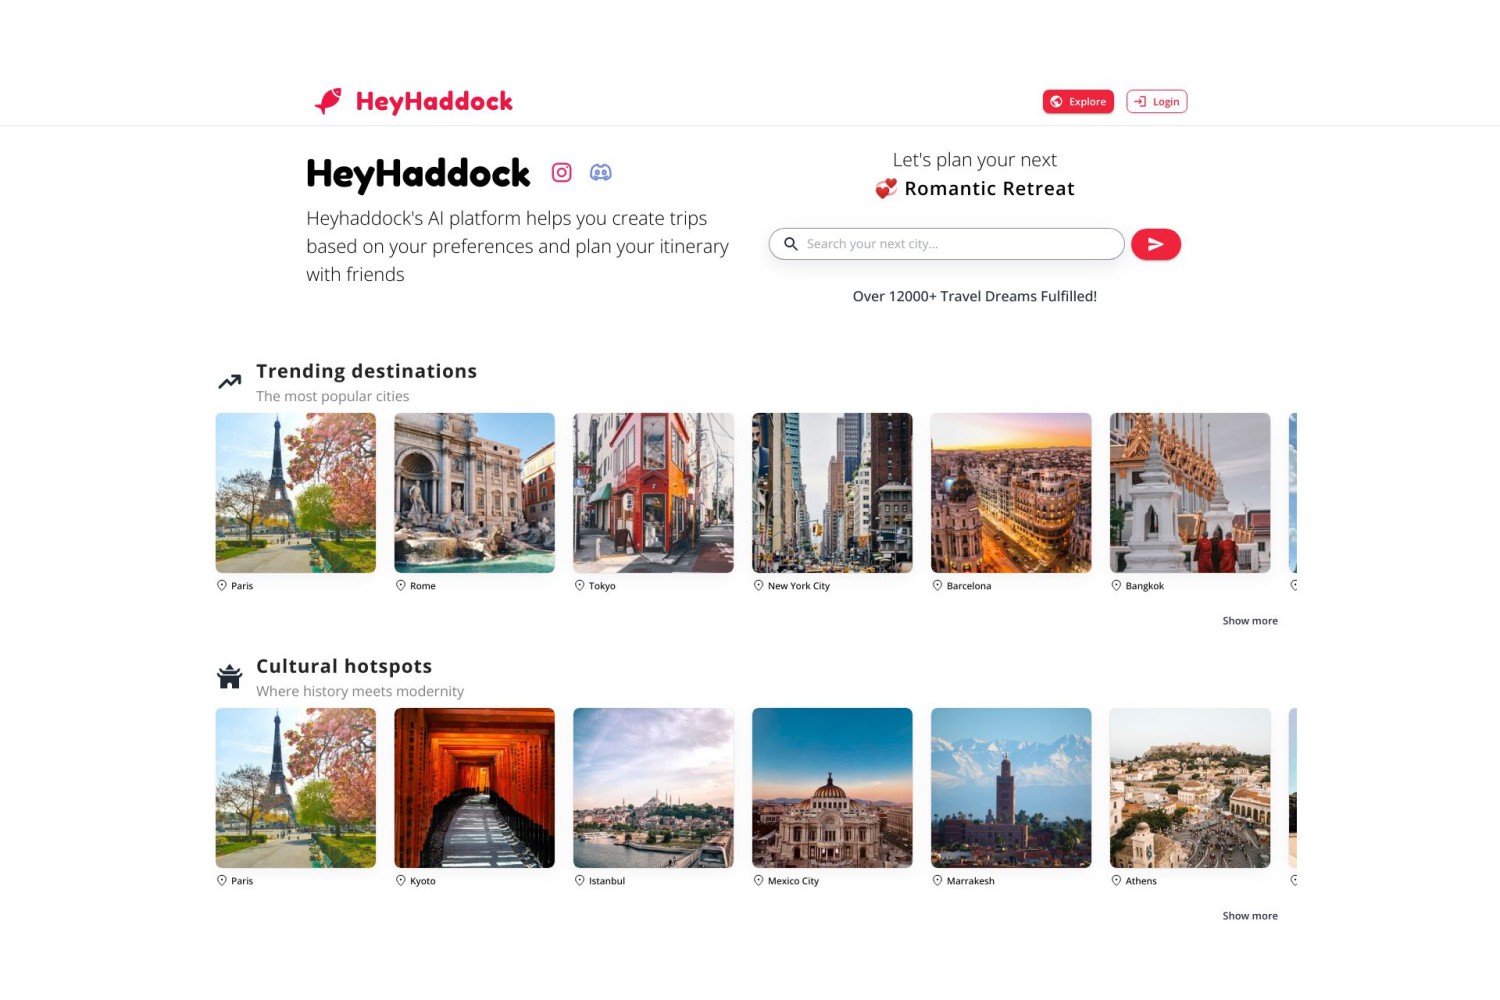Click the trending arrow icon
Image resolution: width=1500 pixels, height=1000 pixels.
[x=230, y=381]
